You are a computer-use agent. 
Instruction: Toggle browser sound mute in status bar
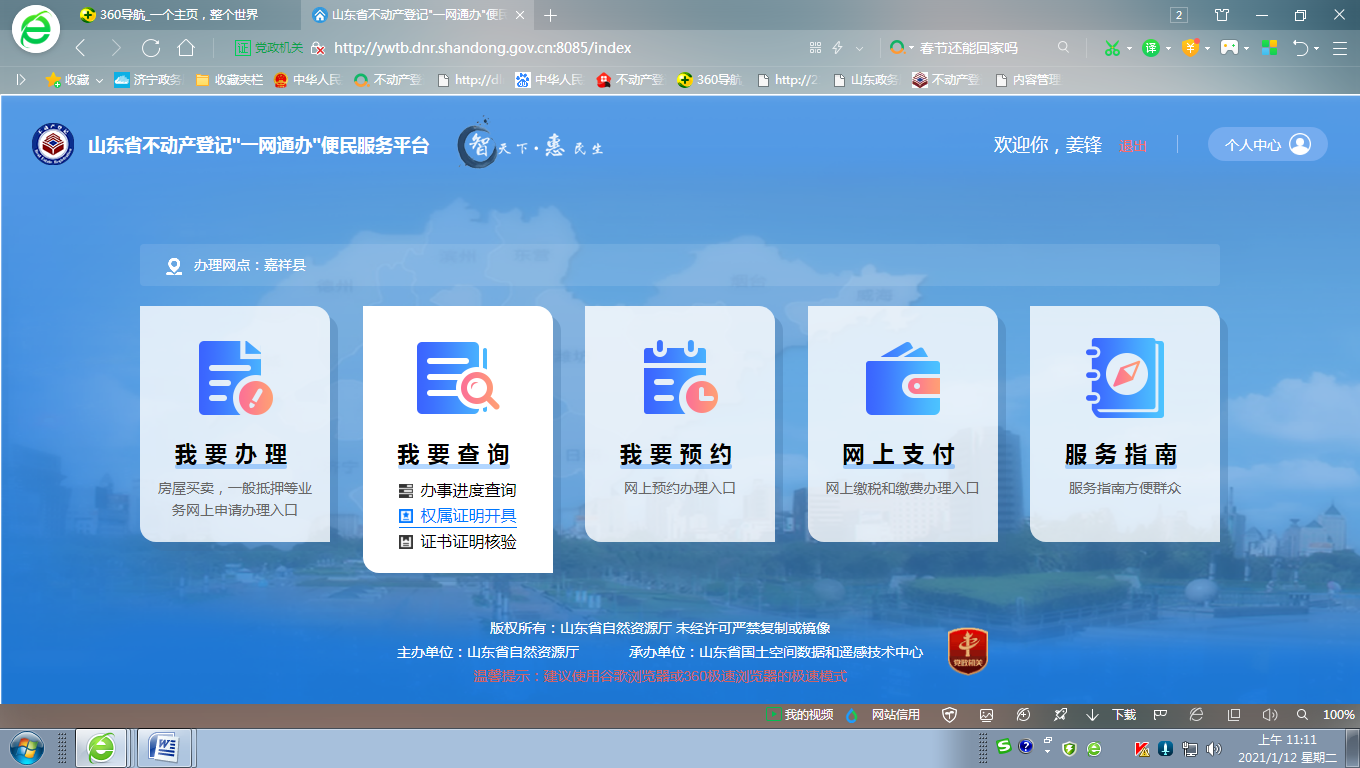pyautogui.click(x=1270, y=715)
